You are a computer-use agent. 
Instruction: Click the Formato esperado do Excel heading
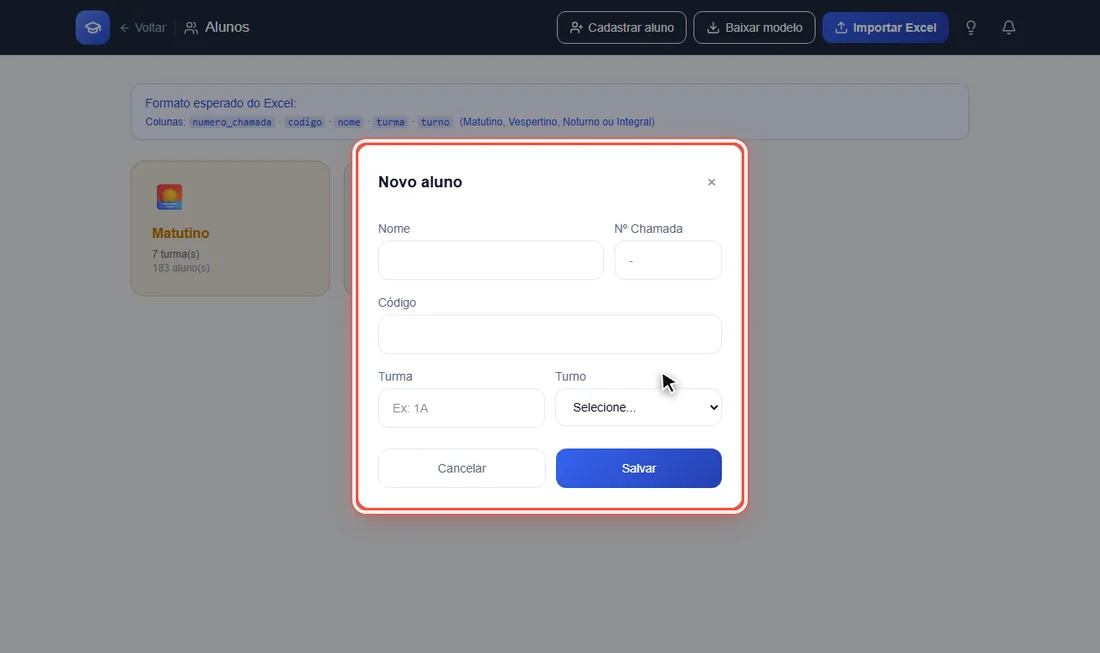coord(220,103)
